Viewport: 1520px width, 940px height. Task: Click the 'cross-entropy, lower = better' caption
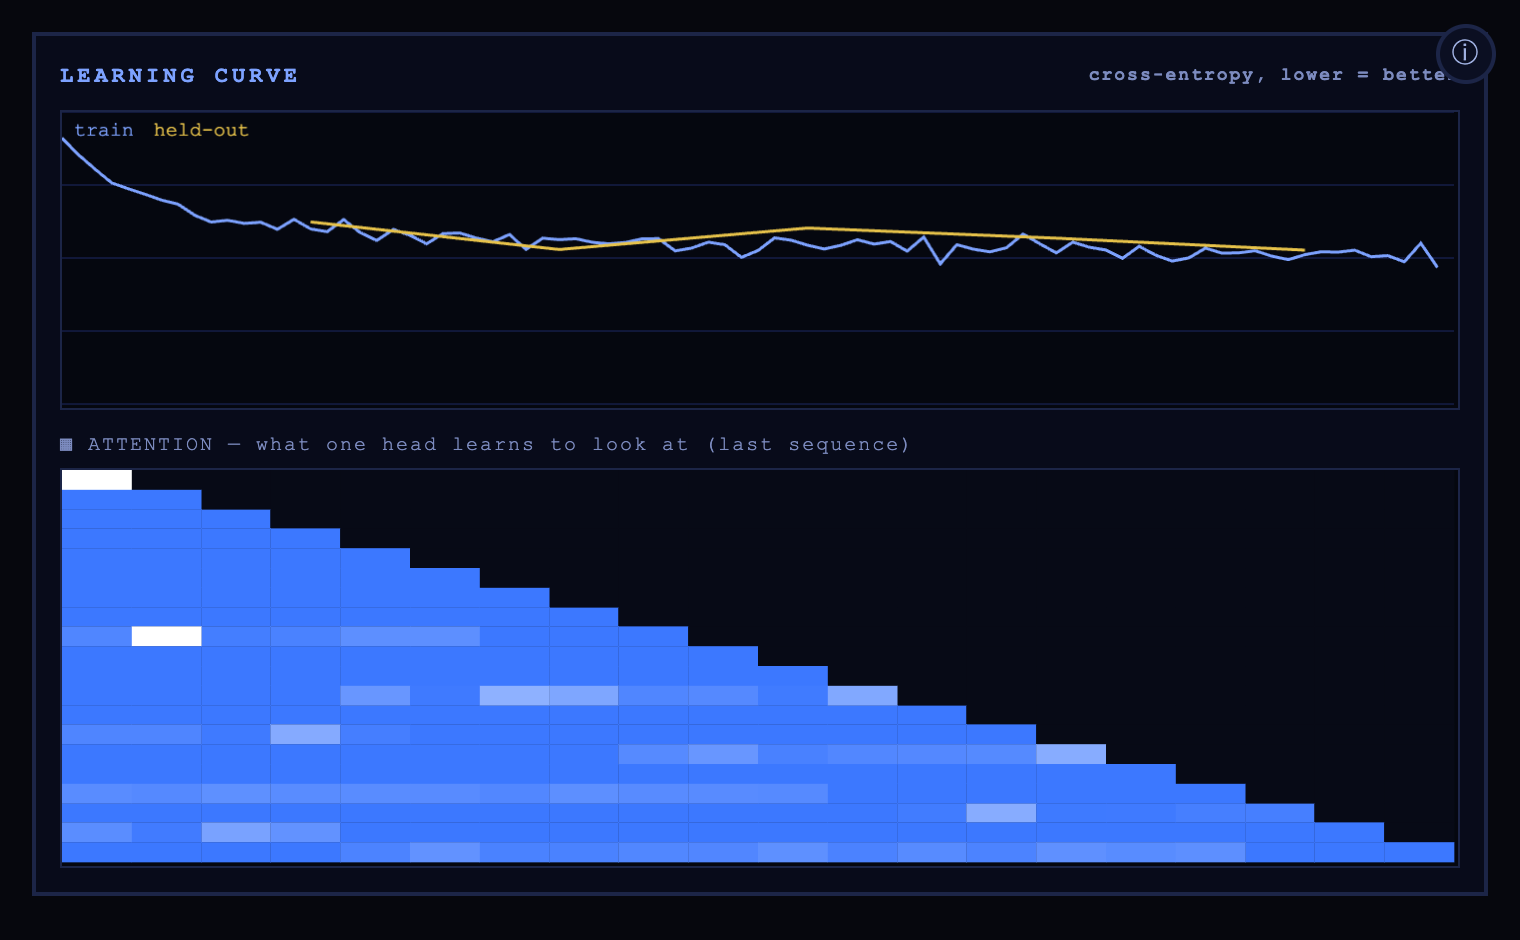pos(1270,75)
